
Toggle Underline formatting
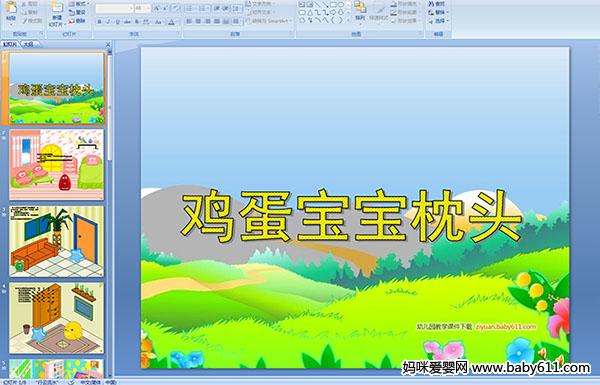click(x=117, y=22)
